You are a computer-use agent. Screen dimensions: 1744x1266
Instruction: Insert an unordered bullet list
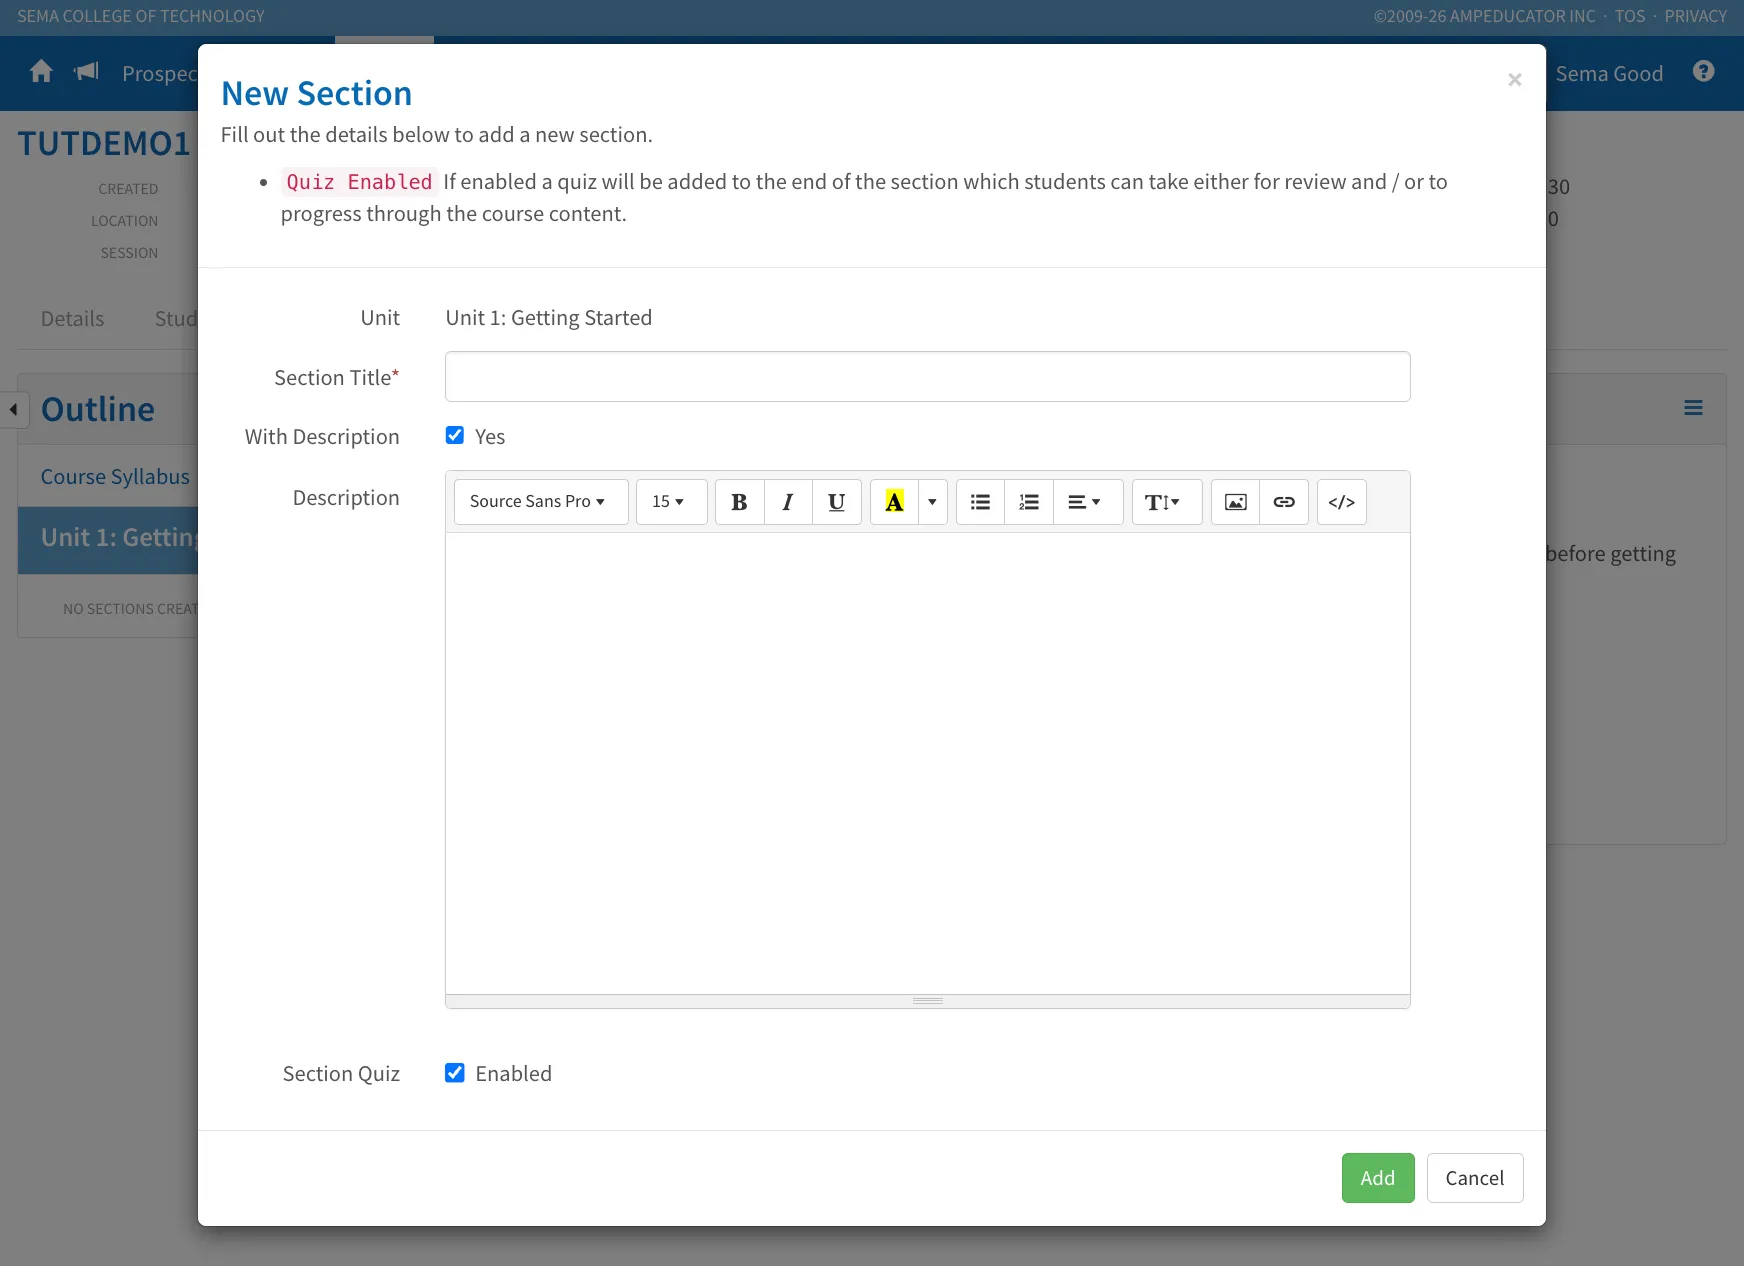[x=981, y=502]
